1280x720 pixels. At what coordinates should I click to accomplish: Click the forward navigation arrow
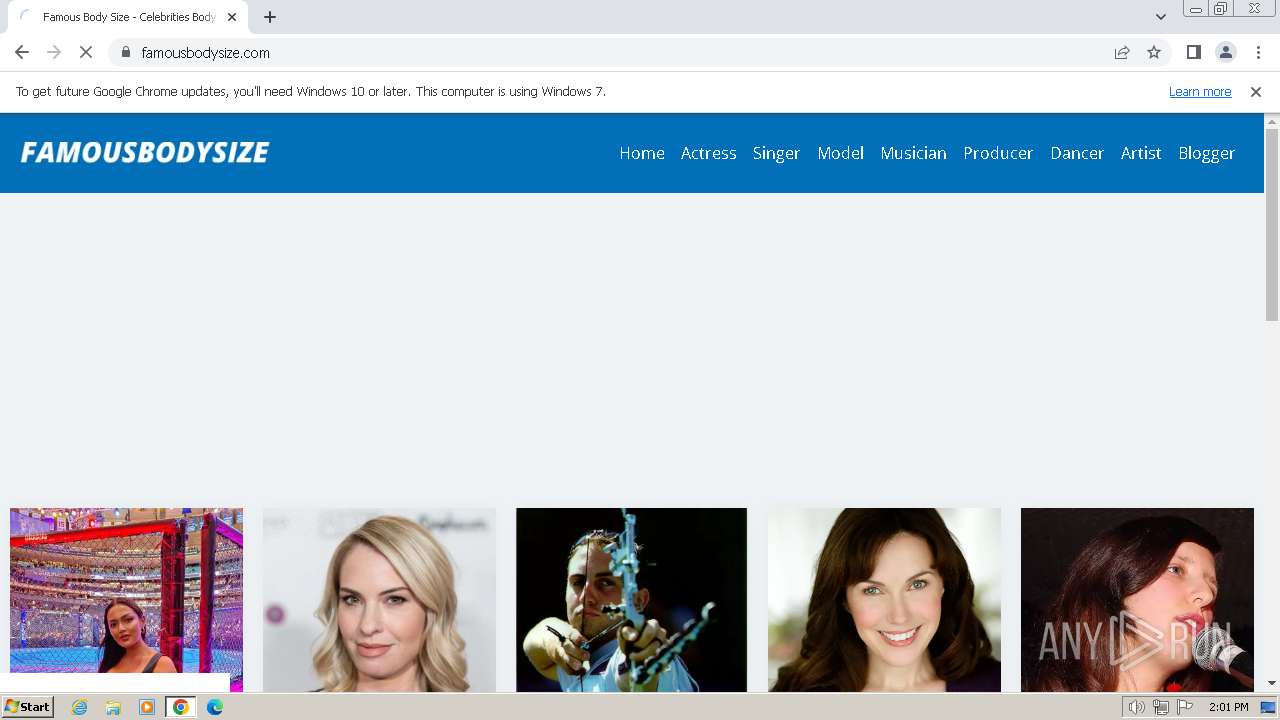coord(54,53)
